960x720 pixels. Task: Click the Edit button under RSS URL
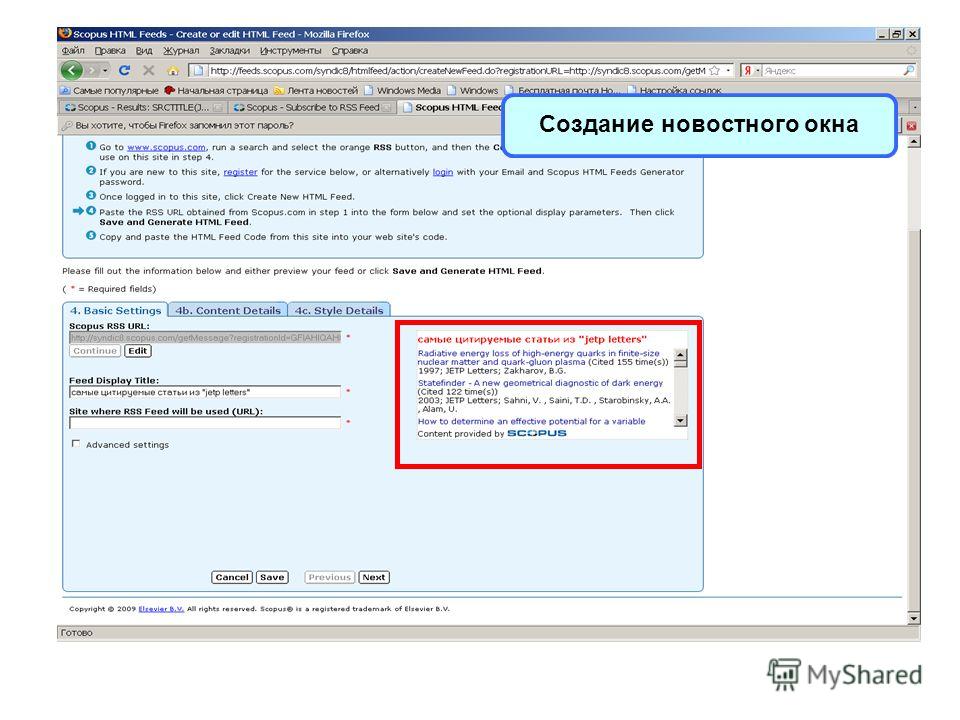[138, 351]
